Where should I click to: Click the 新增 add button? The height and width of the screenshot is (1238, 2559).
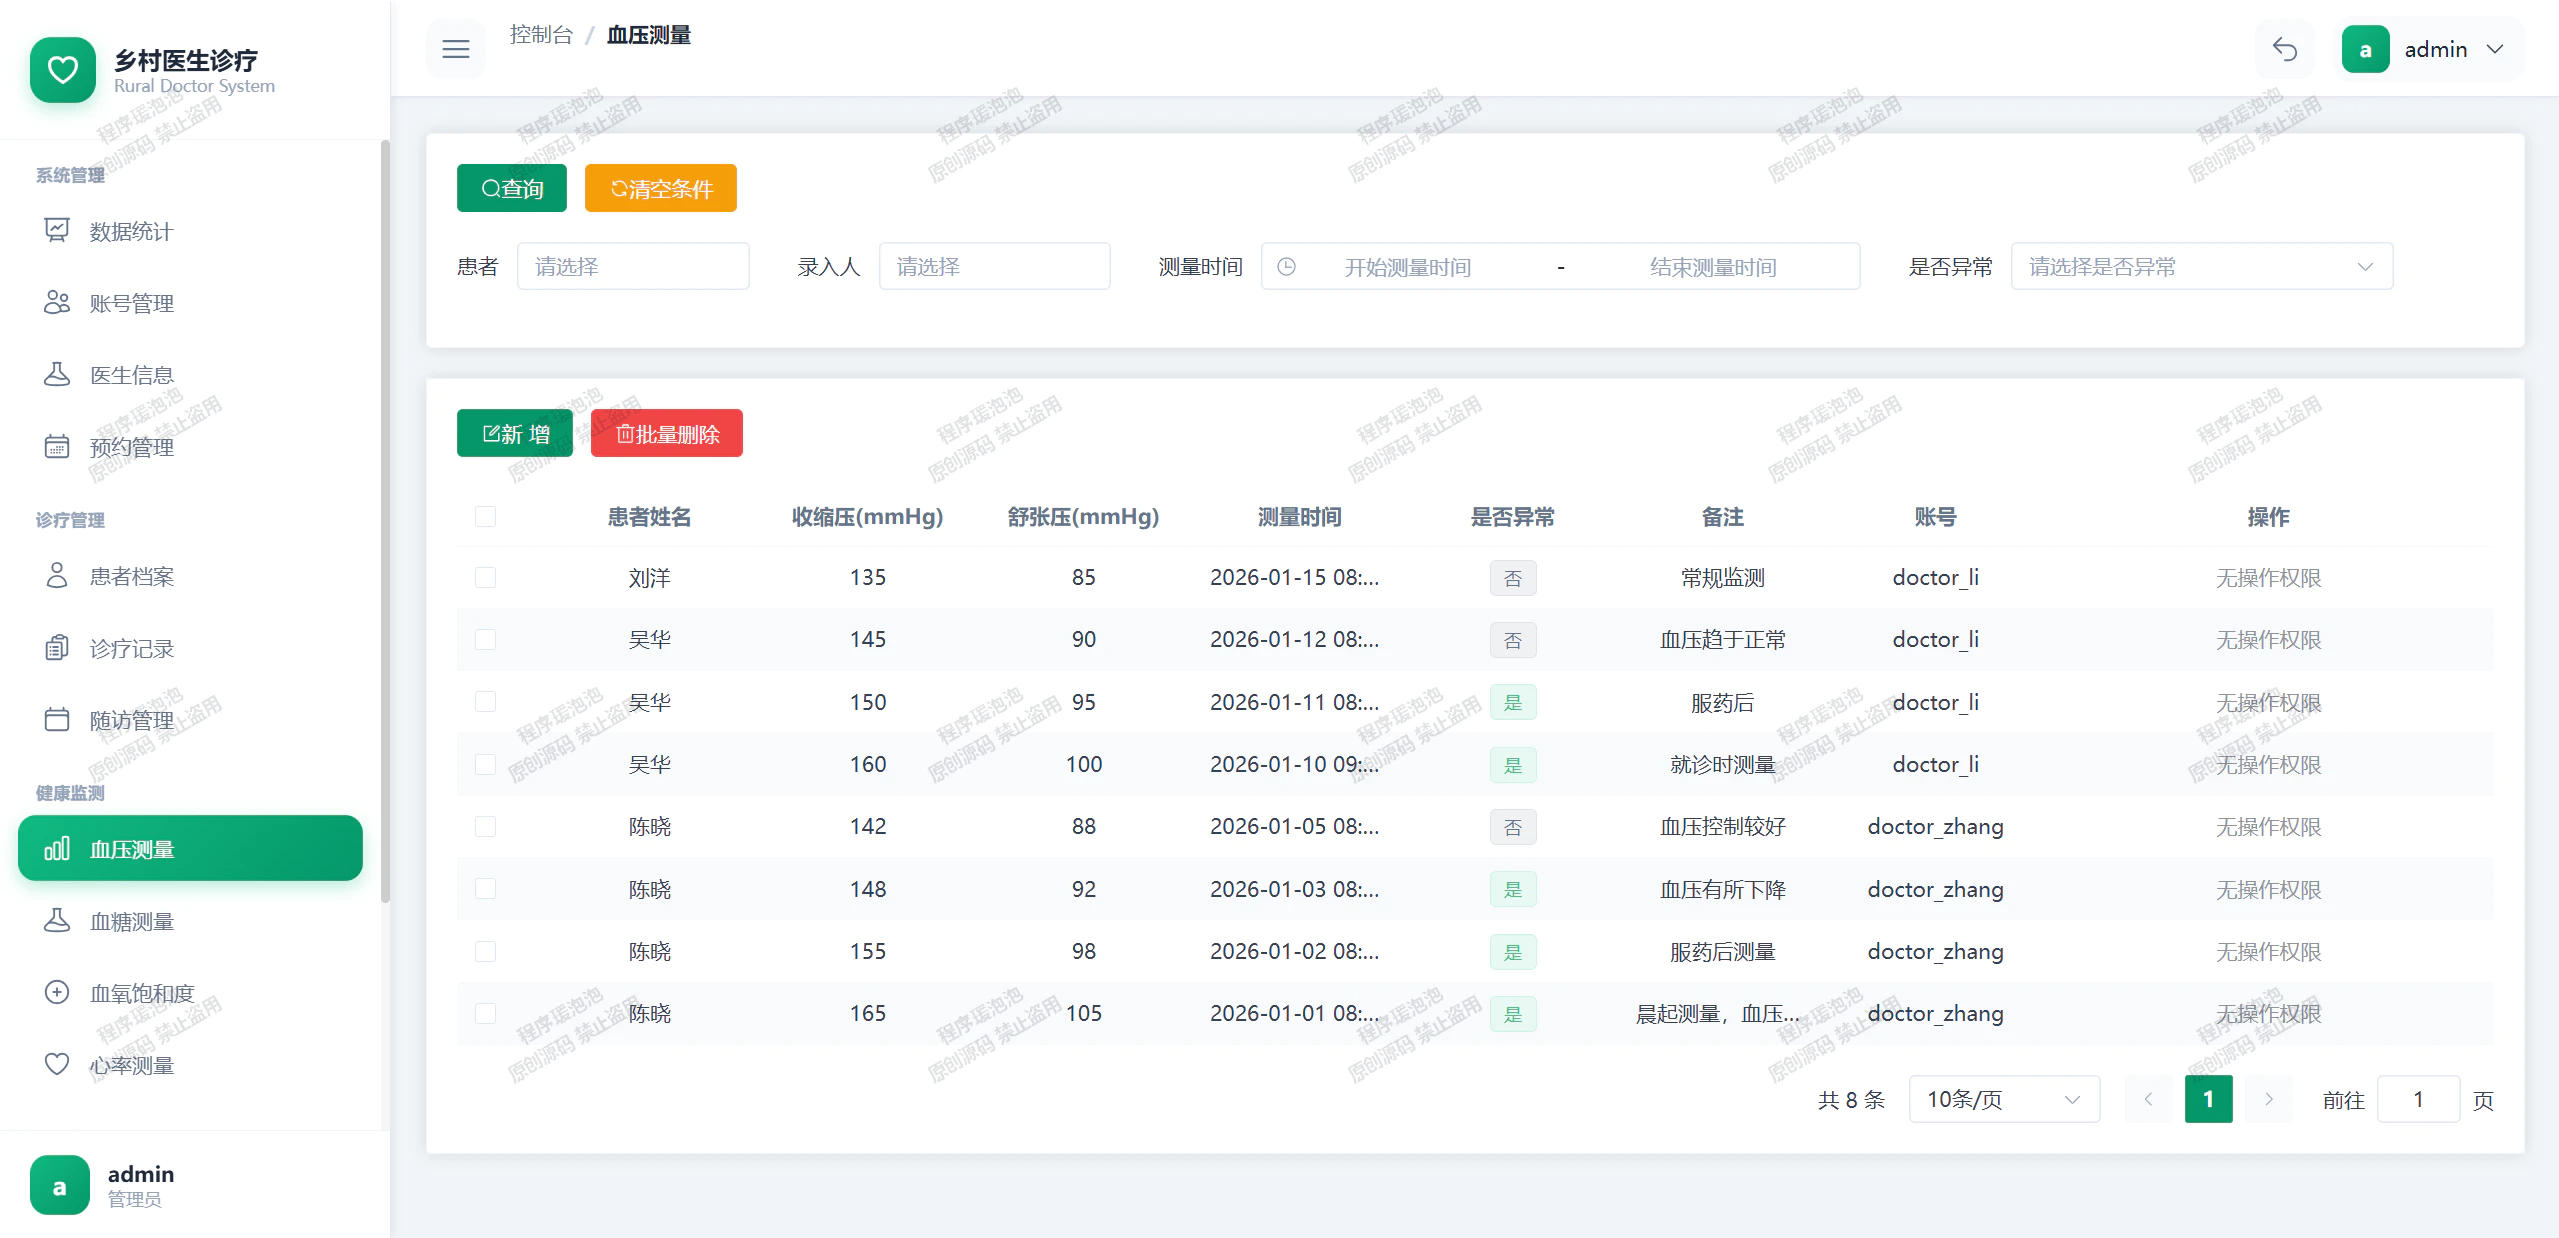515,433
